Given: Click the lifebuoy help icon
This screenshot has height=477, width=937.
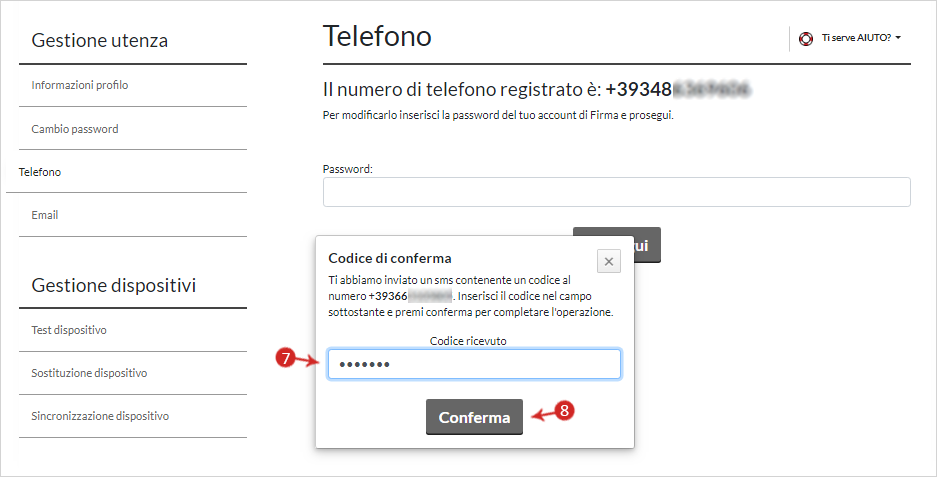Looking at the screenshot, I should click(806, 39).
